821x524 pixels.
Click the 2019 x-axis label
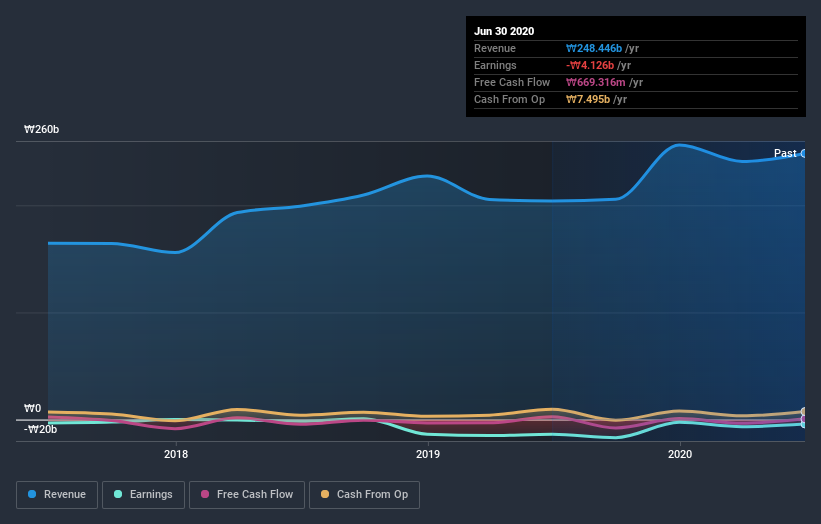pyautogui.click(x=428, y=454)
